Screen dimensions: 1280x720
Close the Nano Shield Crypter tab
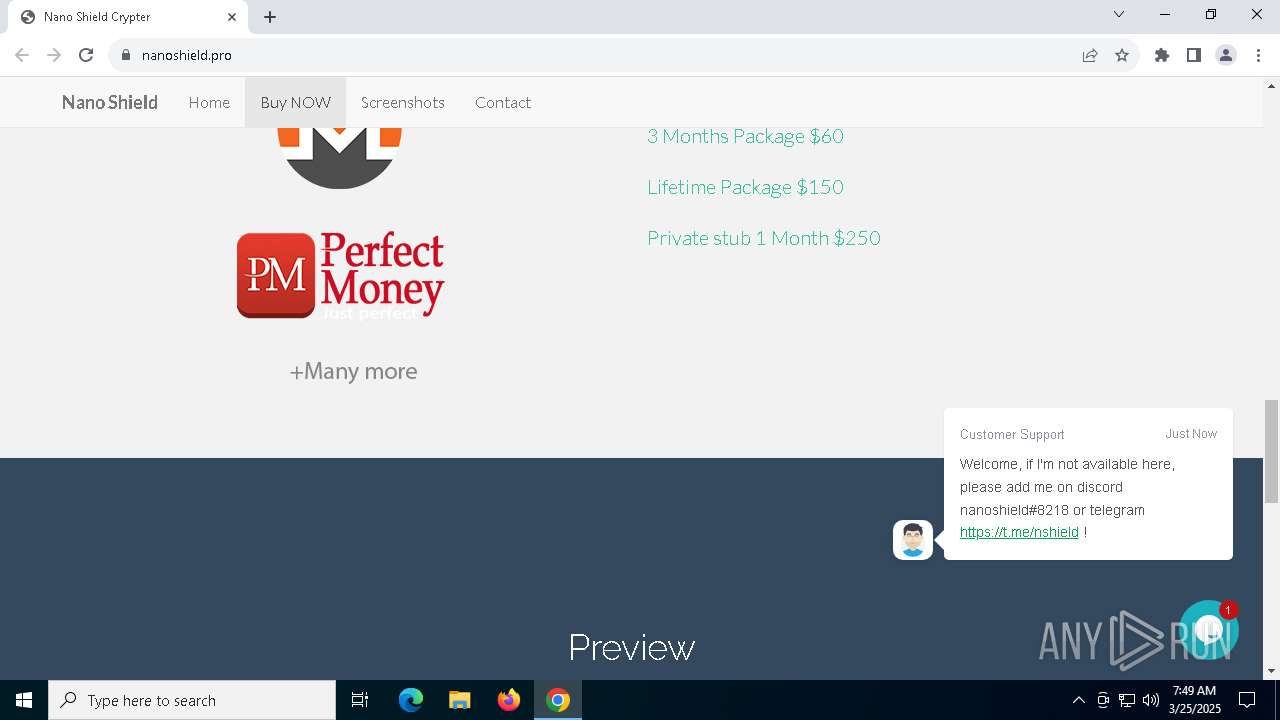point(232,17)
